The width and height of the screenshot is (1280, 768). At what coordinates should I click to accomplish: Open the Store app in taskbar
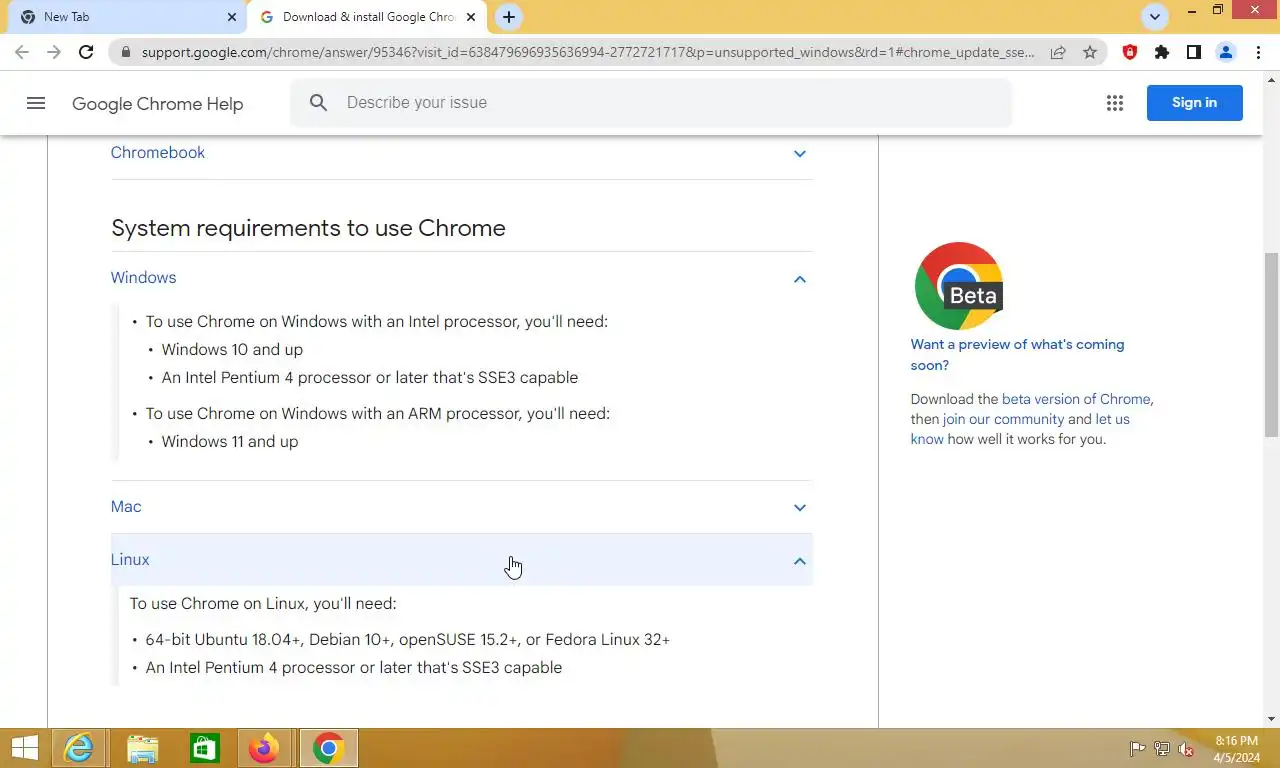[x=205, y=748]
